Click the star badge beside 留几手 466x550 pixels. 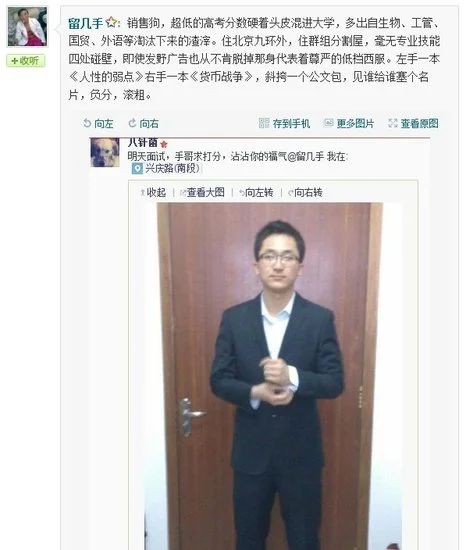pos(112,22)
